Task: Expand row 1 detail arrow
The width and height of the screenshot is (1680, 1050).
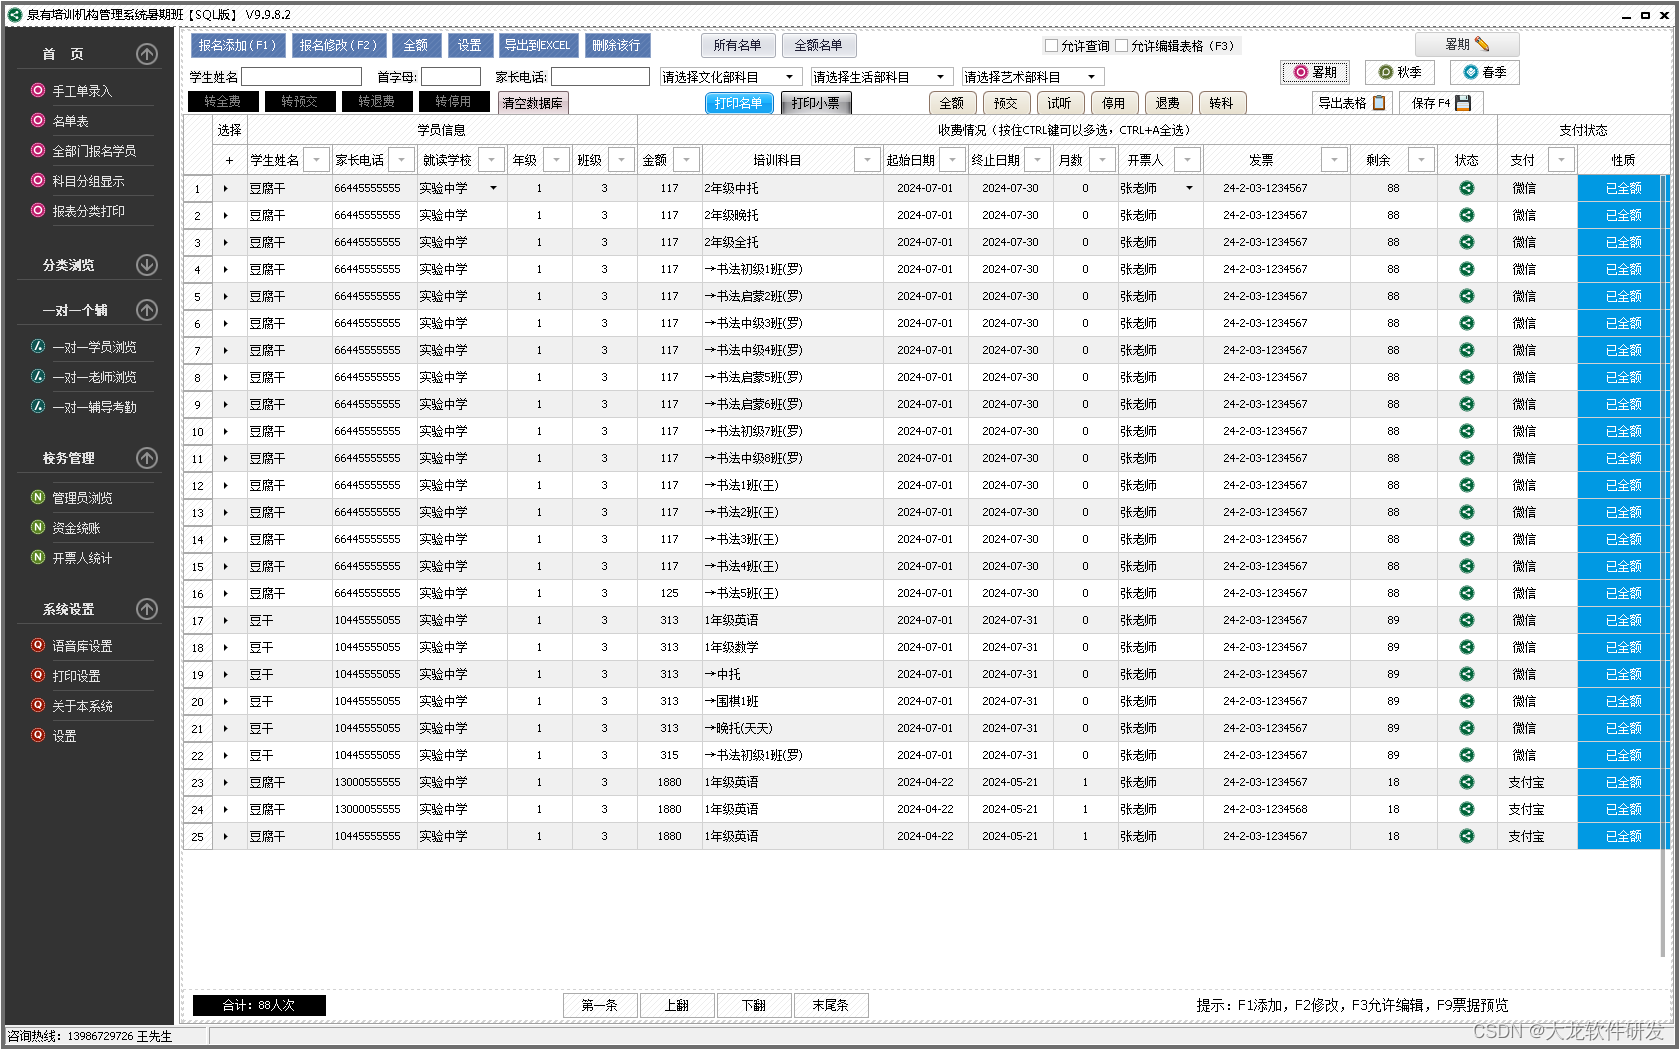Action: point(226,188)
